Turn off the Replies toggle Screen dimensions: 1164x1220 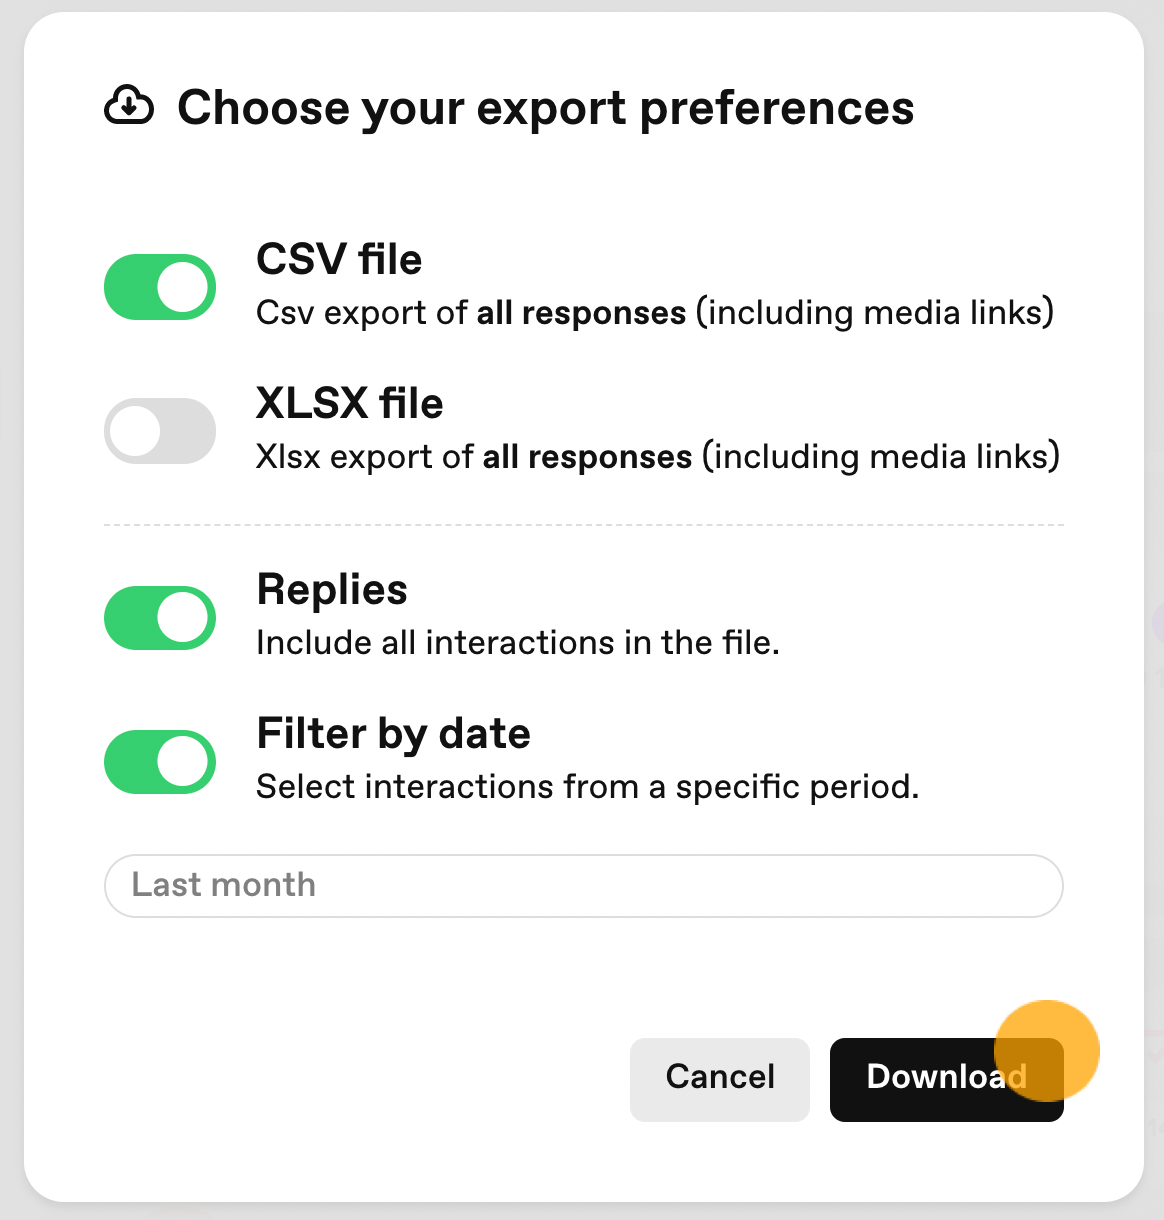(x=160, y=617)
